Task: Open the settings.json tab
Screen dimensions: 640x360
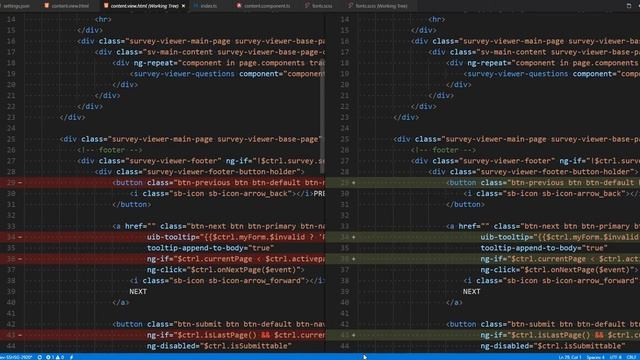Action: tap(16, 6)
